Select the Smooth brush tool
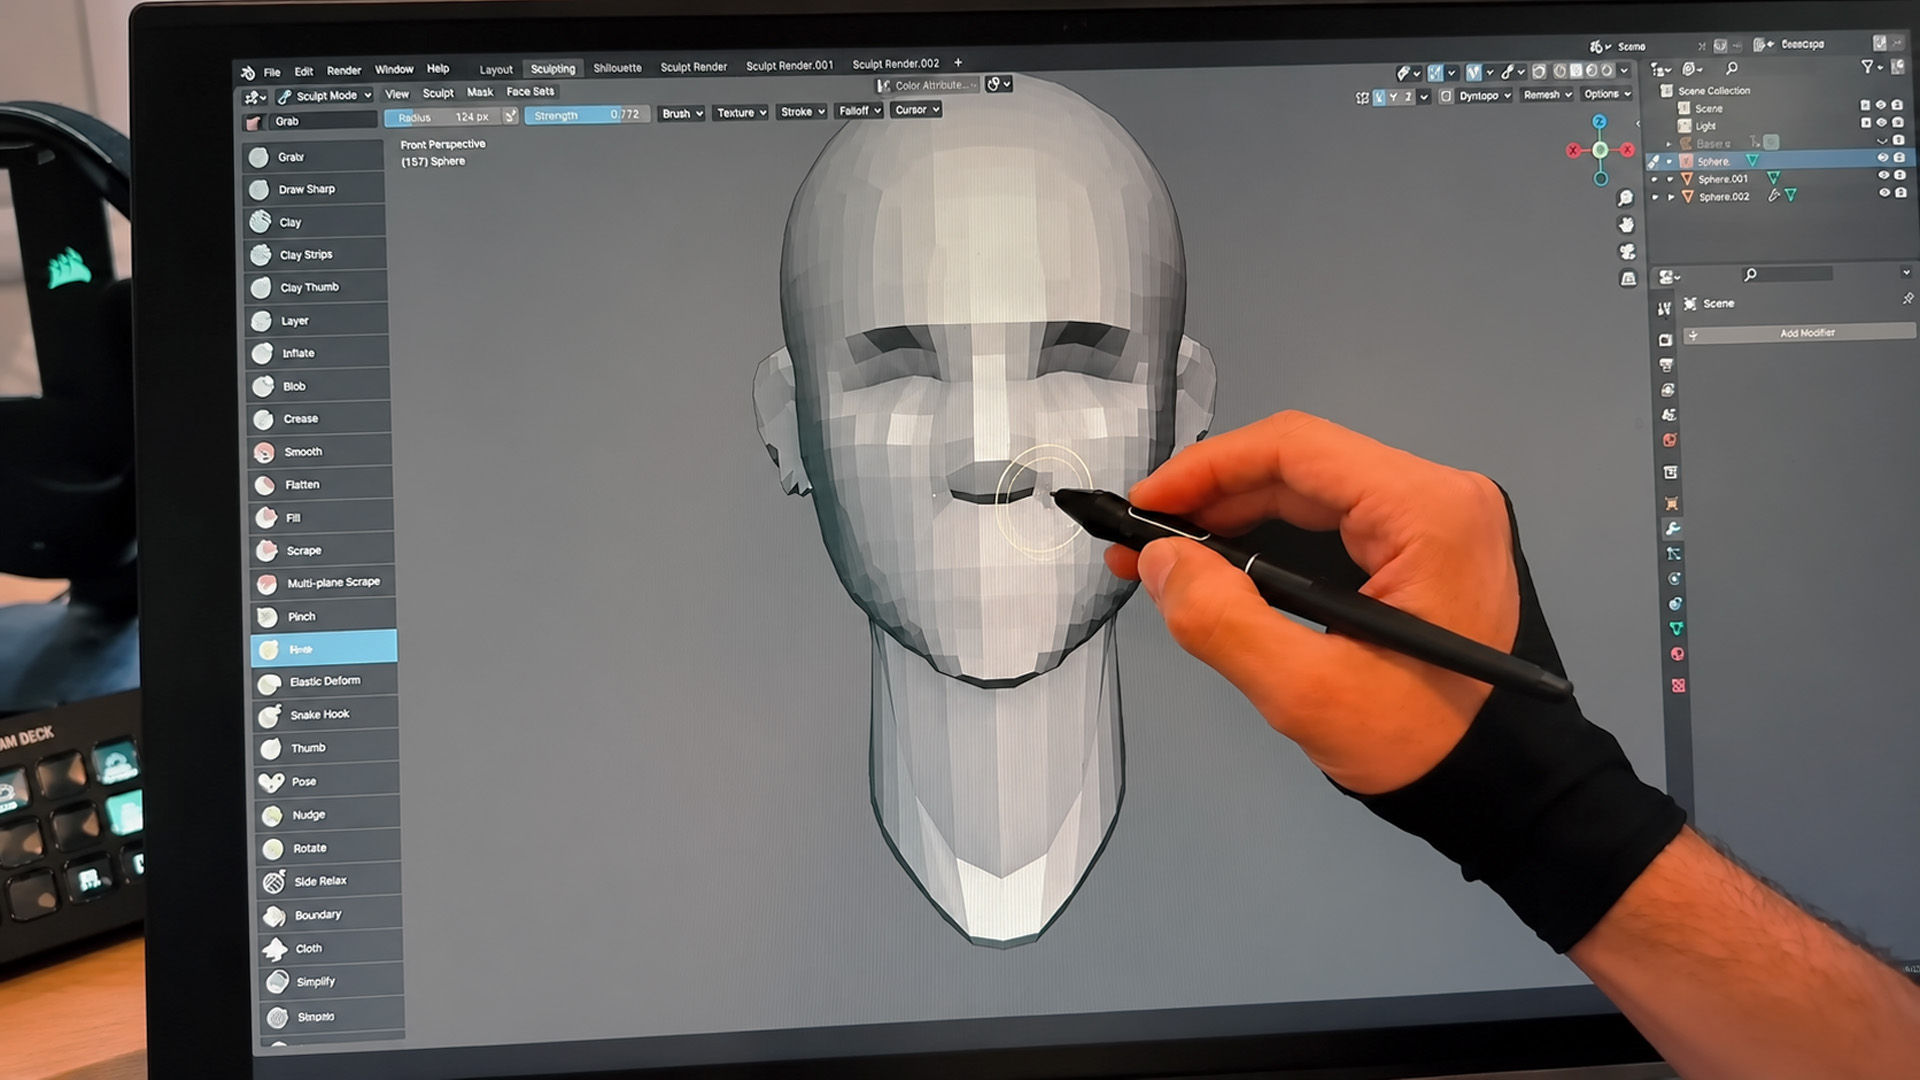The width and height of the screenshot is (1920, 1080). [319, 452]
